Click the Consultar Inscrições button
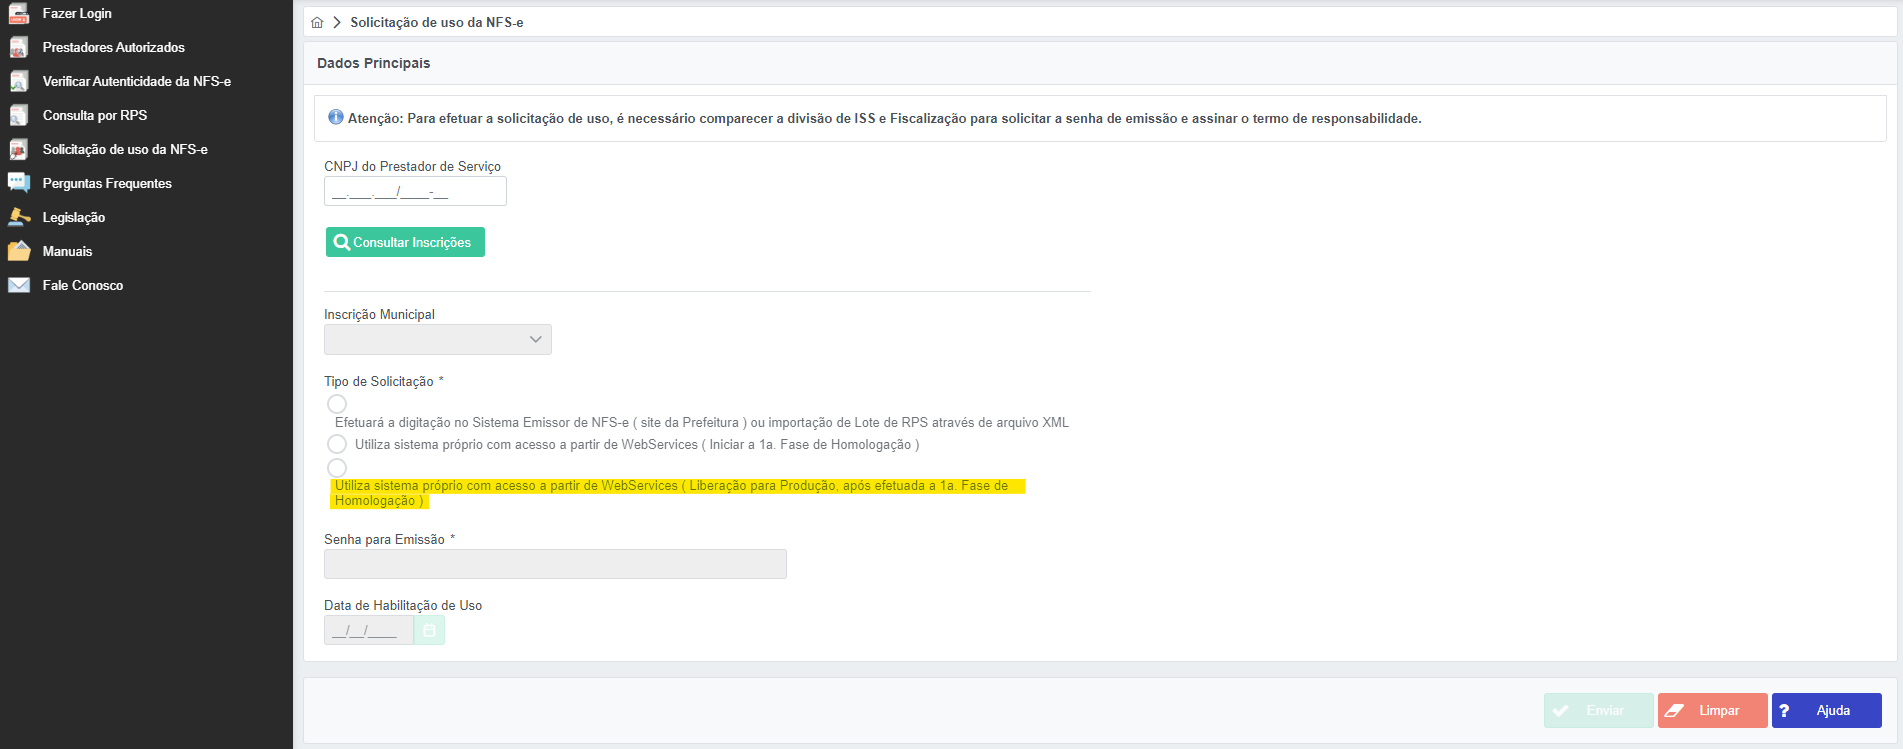Screen dimensions: 1903x749 (405, 242)
